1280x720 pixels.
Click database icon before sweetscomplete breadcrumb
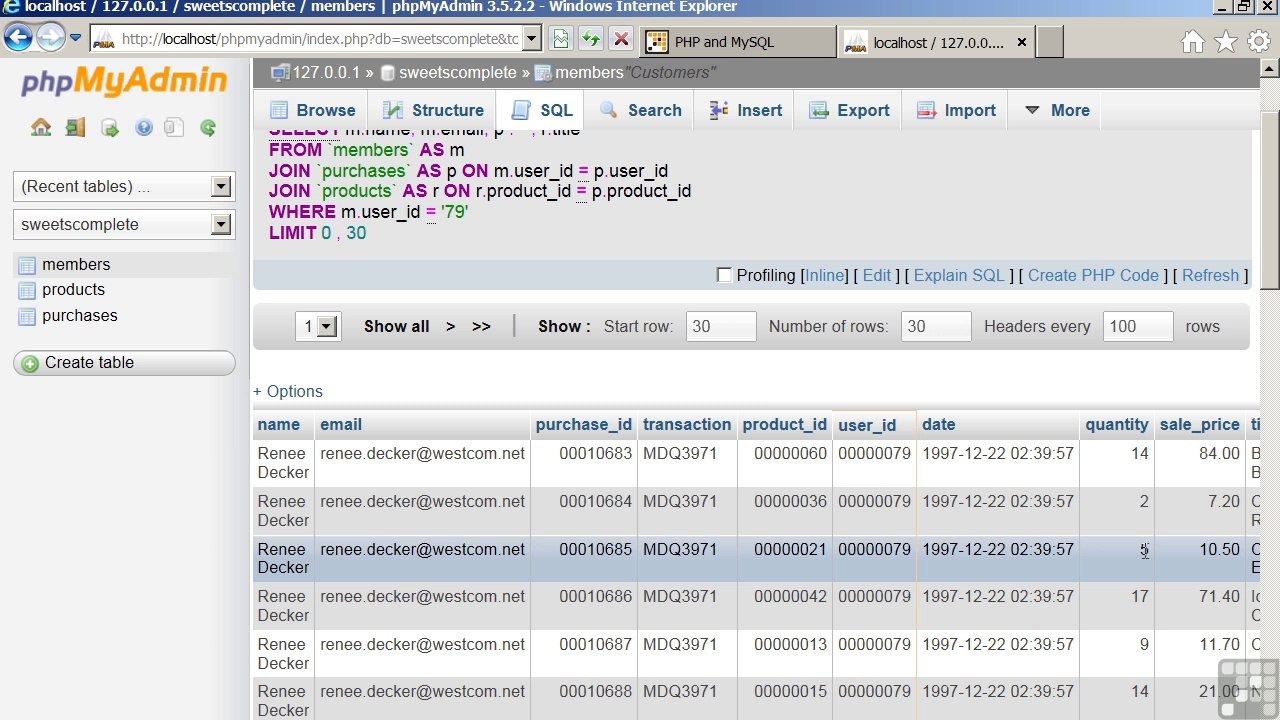click(387, 73)
